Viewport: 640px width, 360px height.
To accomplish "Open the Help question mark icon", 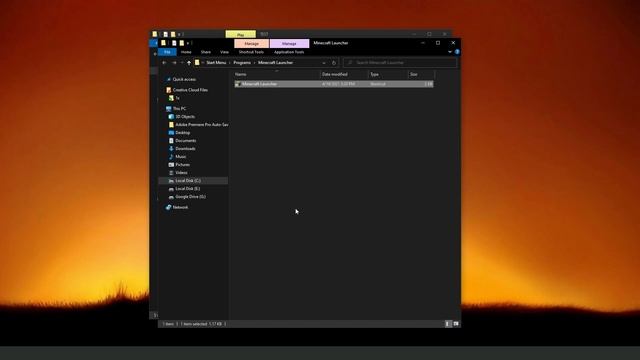I will (x=457, y=52).
